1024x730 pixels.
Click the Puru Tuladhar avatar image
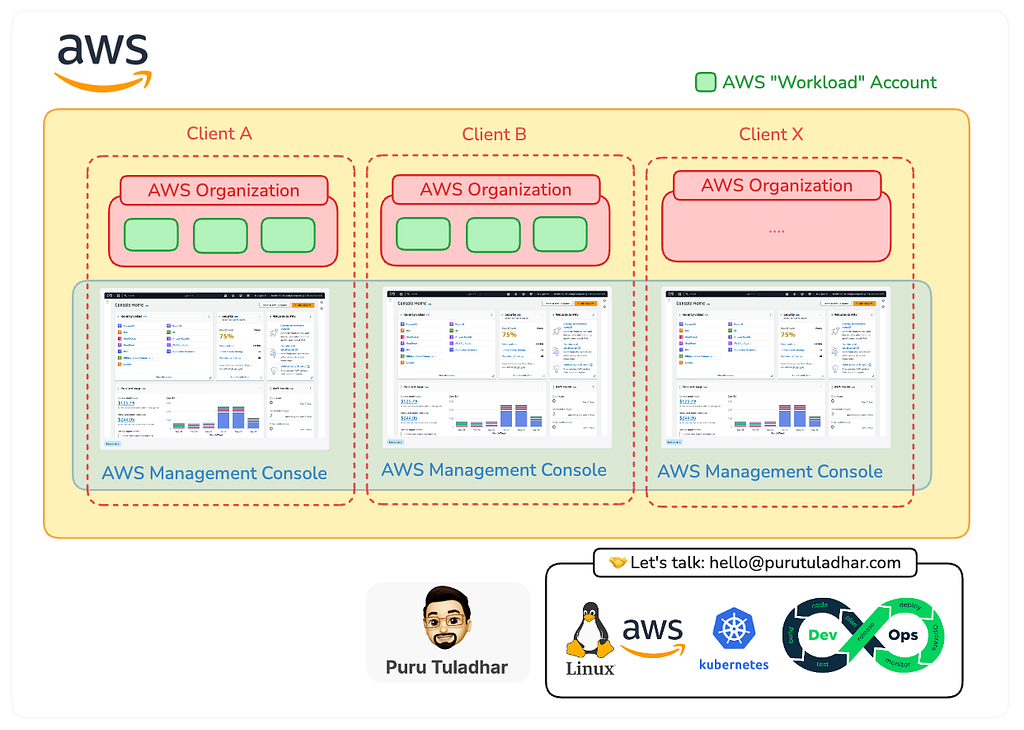(447, 618)
